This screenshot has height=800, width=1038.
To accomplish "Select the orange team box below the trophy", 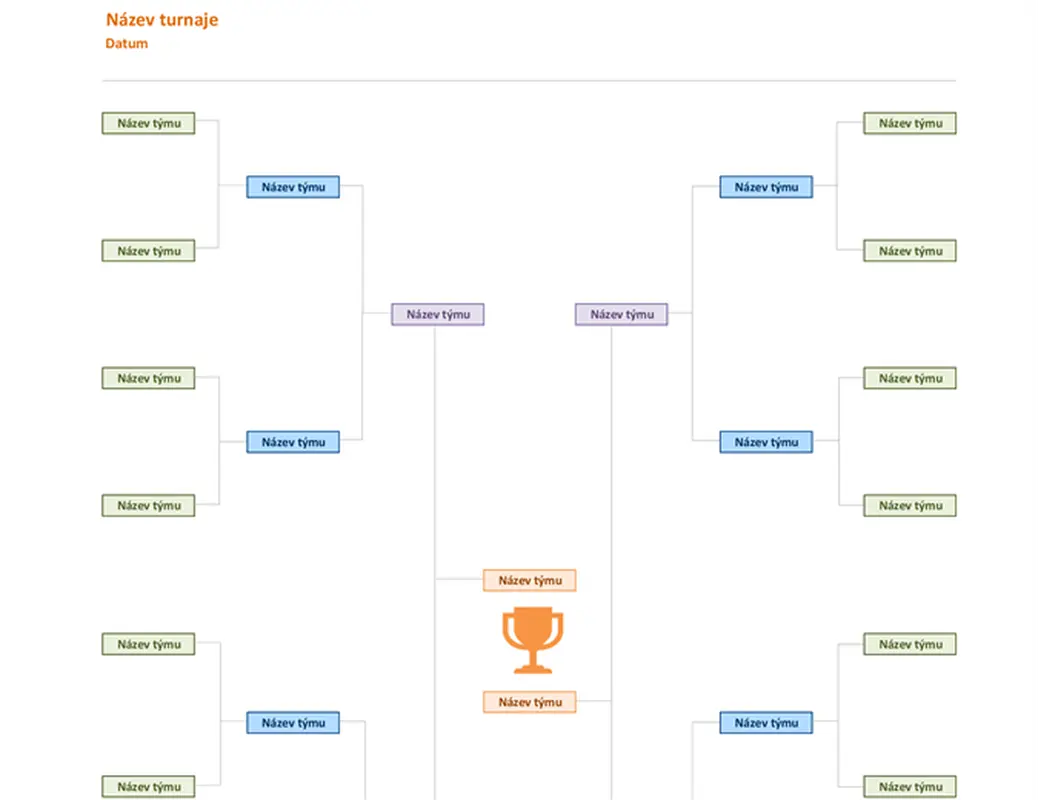I will (530, 702).
